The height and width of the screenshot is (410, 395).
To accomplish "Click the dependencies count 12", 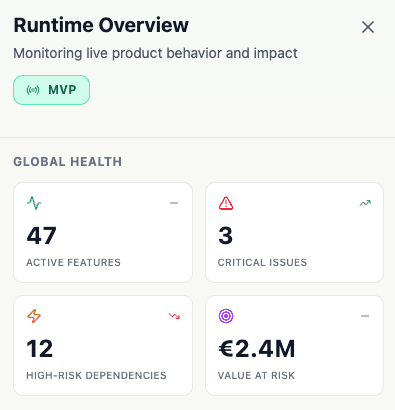I will tap(40, 349).
